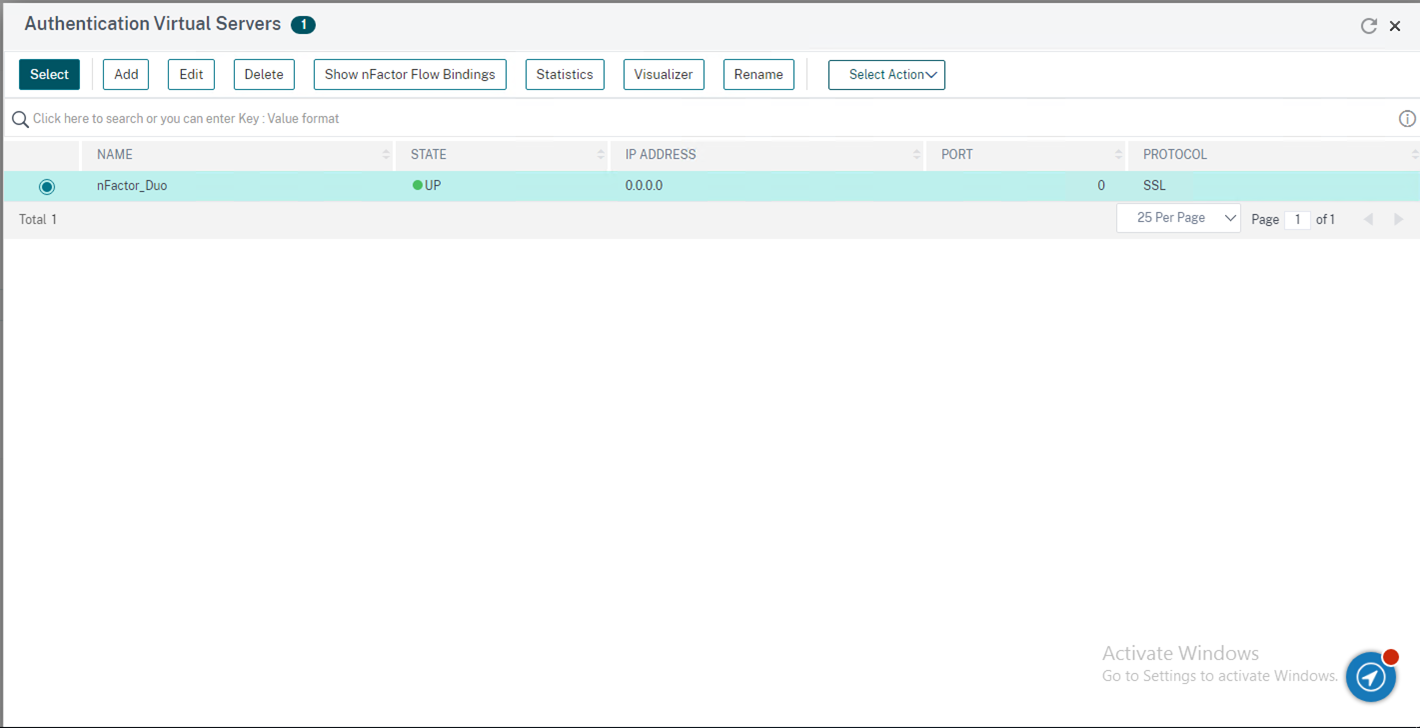Click the Add button
This screenshot has width=1420, height=728.
click(x=126, y=75)
